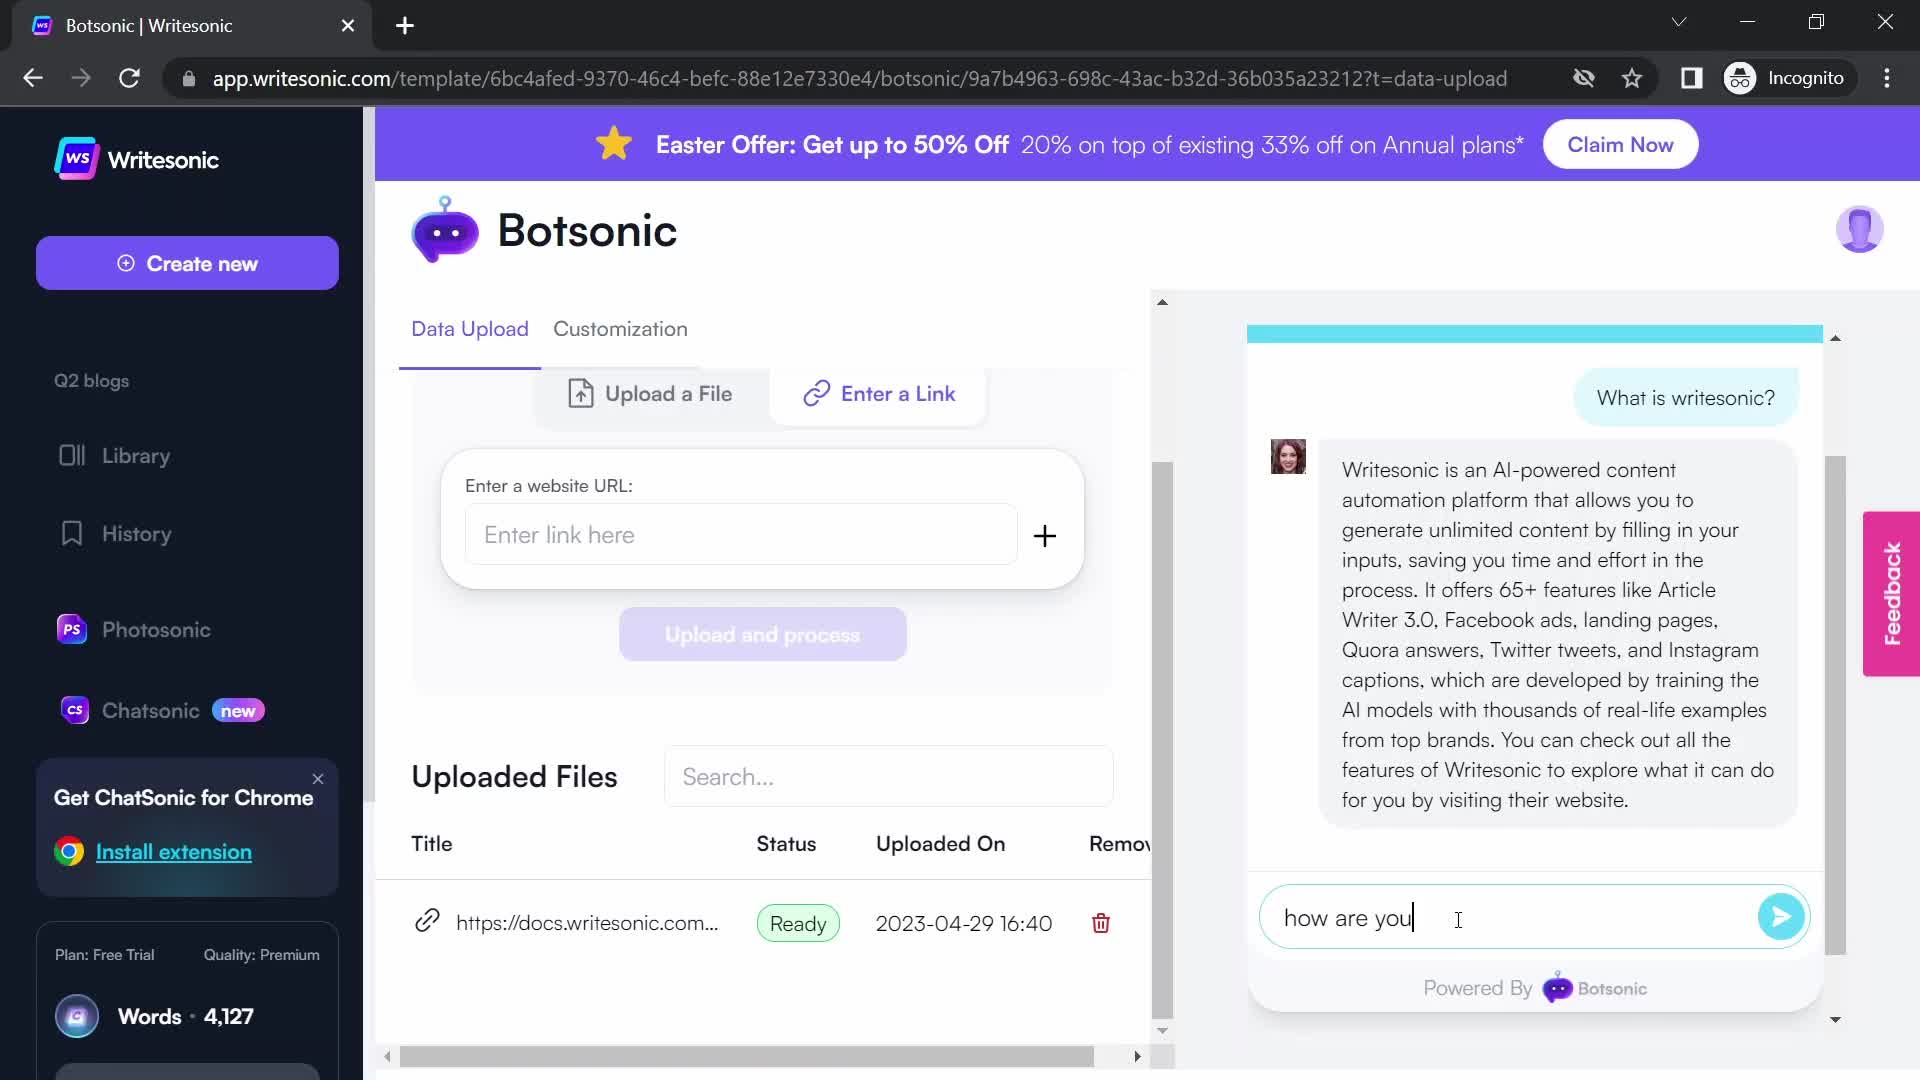Click upload date 2023-04-29 16:40
Screen dimensions: 1920x1080
click(964, 924)
